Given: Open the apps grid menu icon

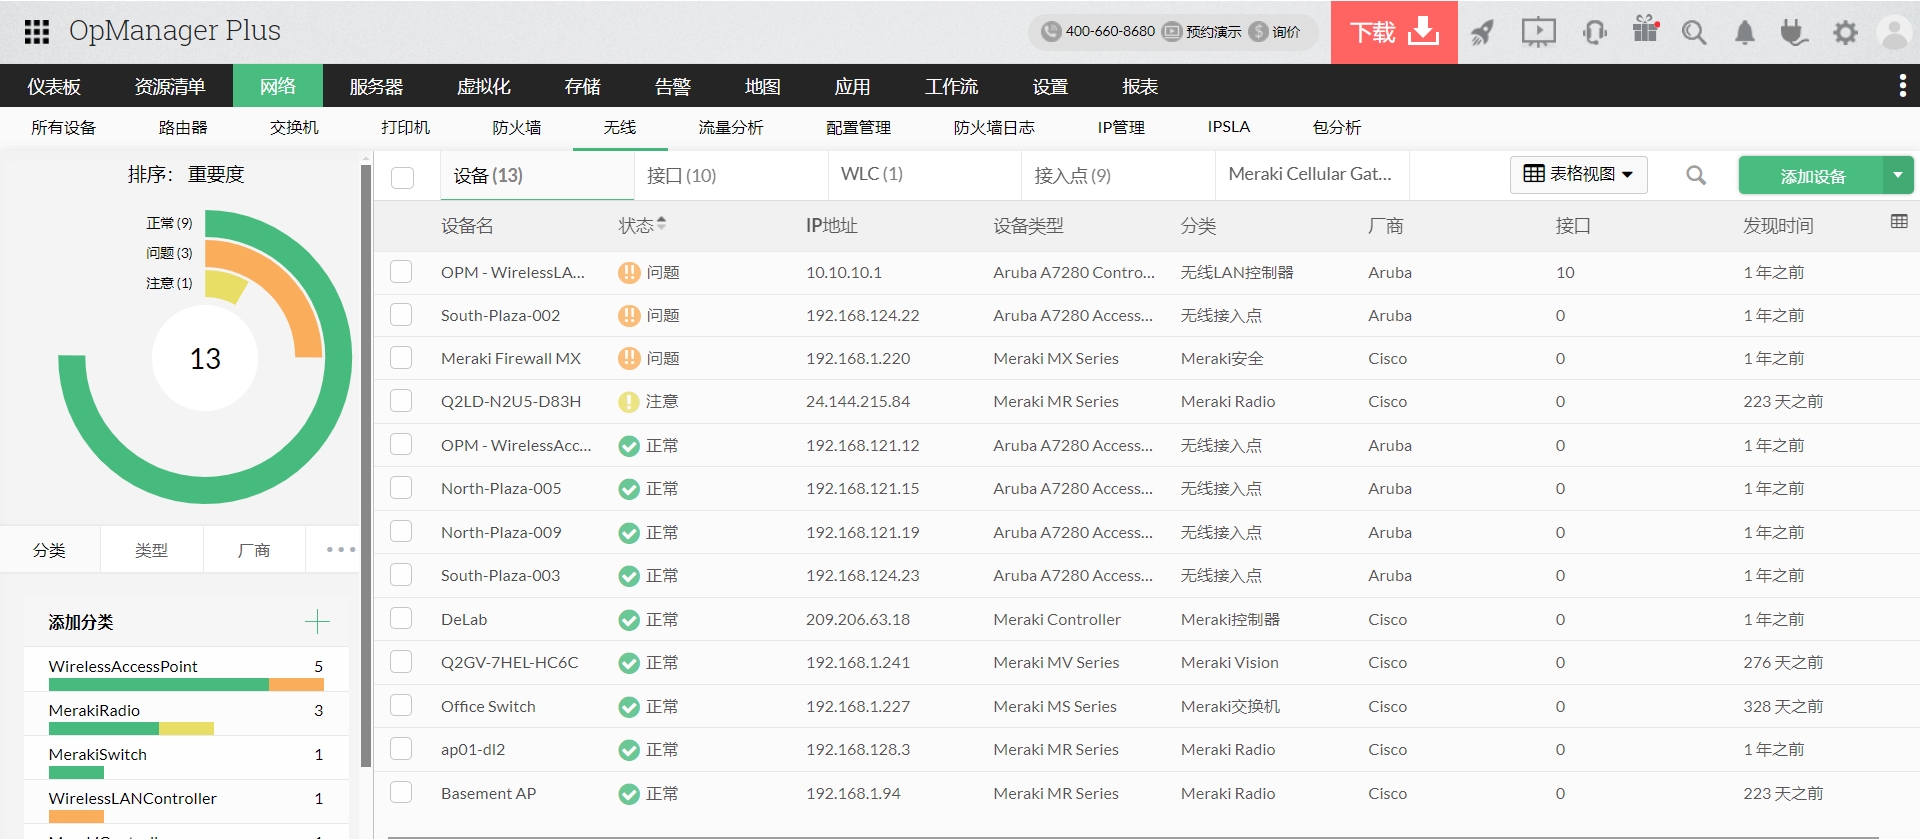Looking at the screenshot, I should point(37,32).
